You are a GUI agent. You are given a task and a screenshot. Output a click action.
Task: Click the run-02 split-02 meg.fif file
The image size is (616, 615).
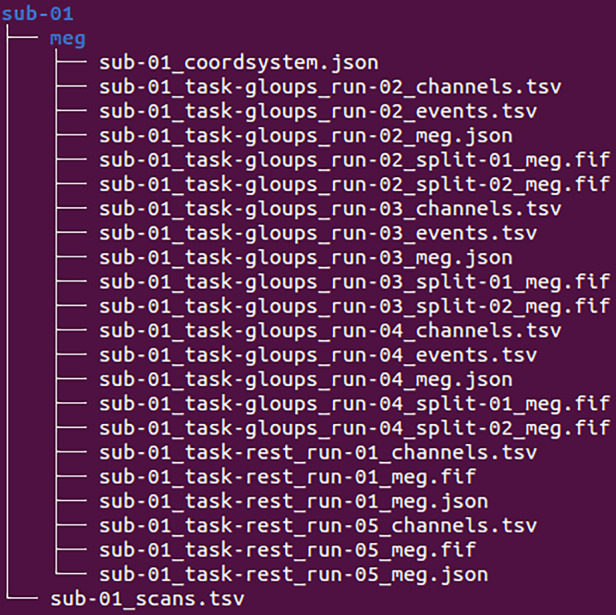click(x=354, y=185)
